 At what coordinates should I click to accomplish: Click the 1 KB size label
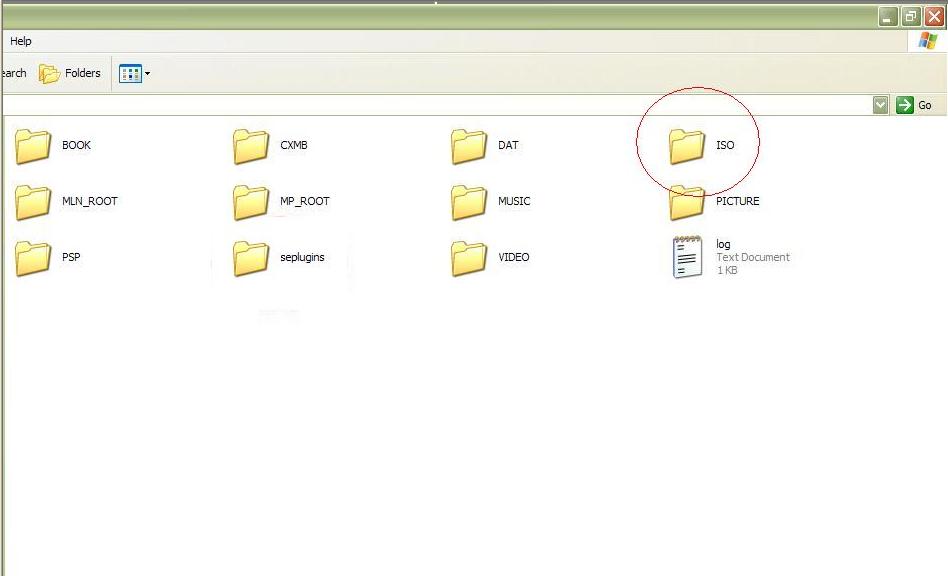tap(727, 270)
